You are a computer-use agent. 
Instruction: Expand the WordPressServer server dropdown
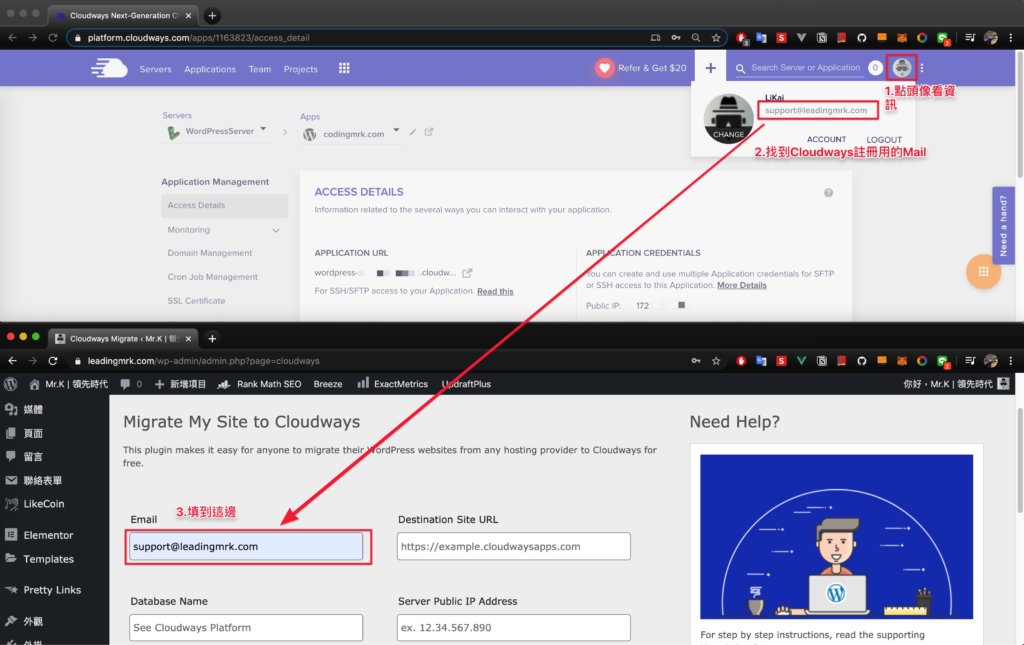pyautogui.click(x=263, y=129)
